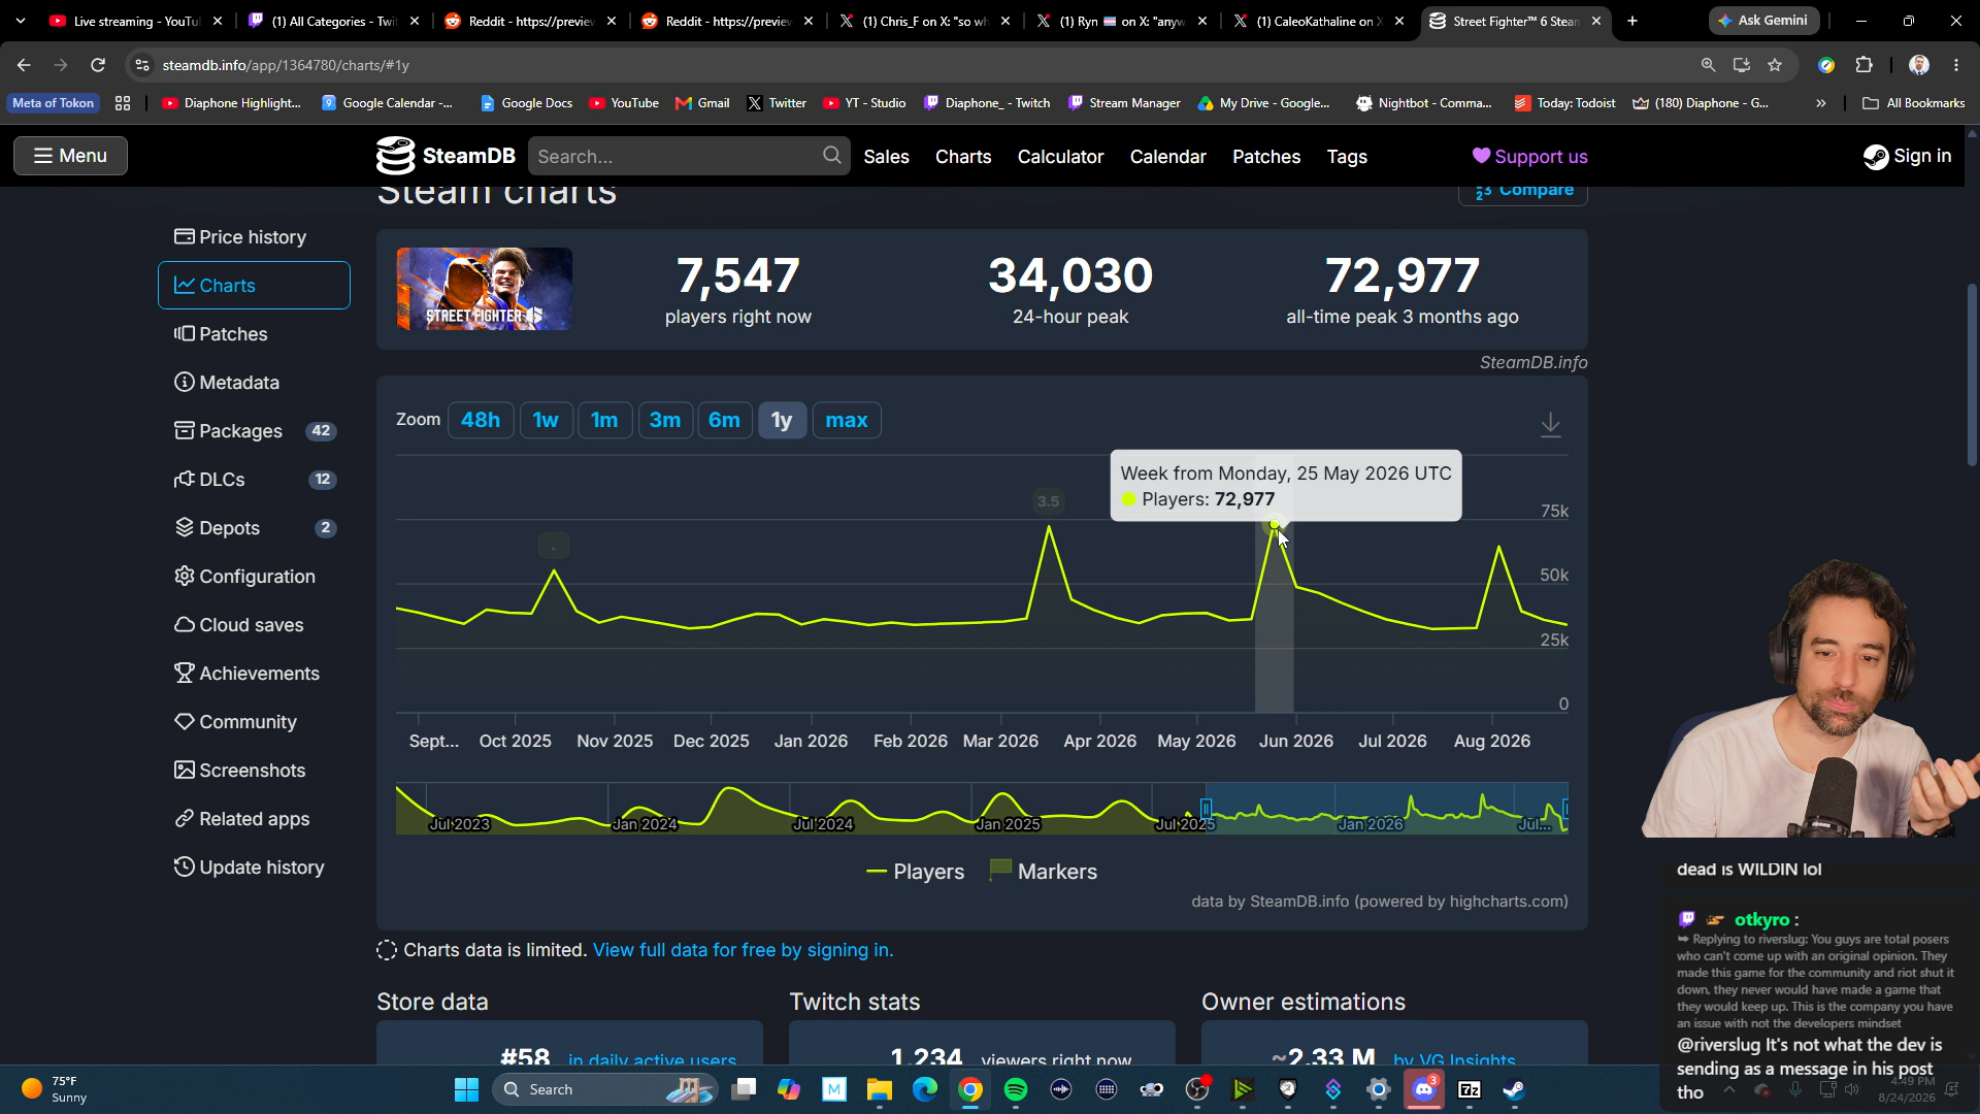The image size is (1980, 1114).
Task: Open the Achievements sidebar section
Action: click(247, 673)
